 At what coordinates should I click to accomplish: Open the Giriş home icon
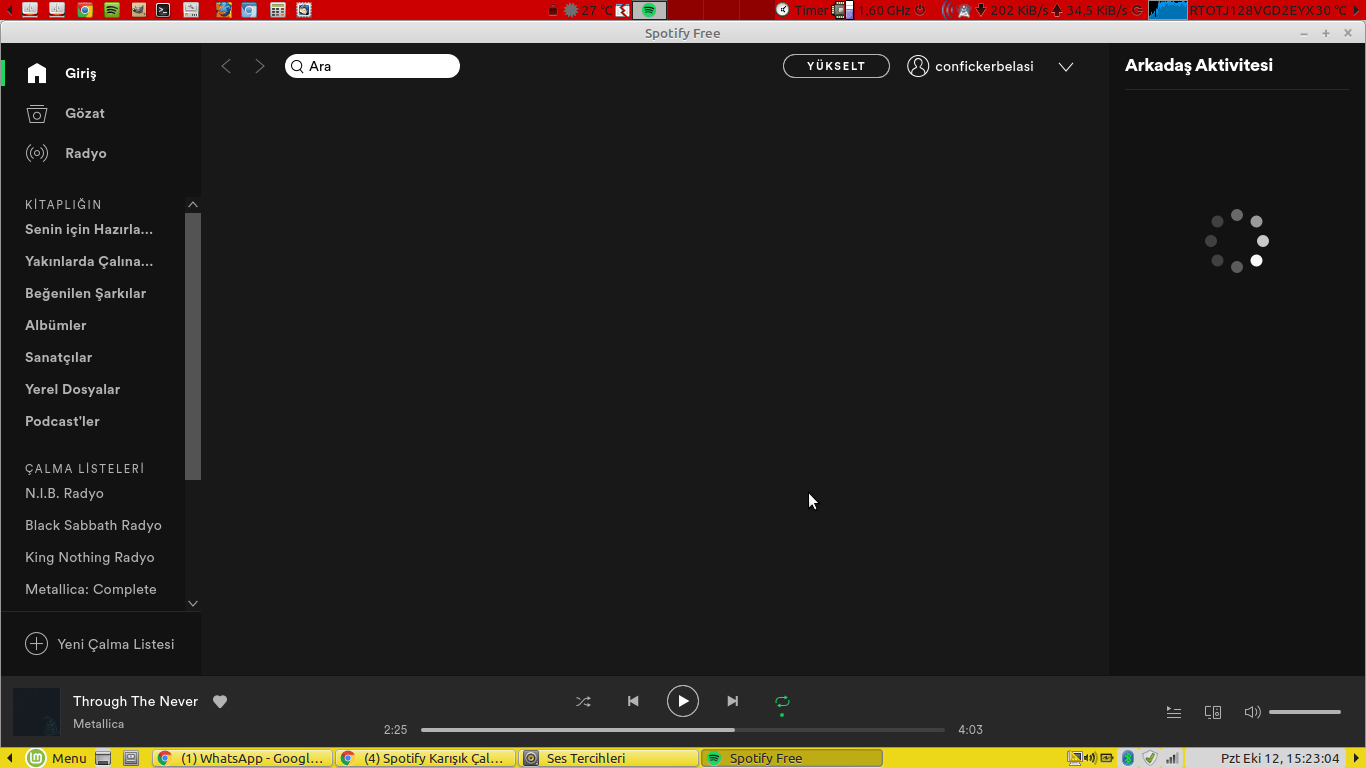coord(37,73)
